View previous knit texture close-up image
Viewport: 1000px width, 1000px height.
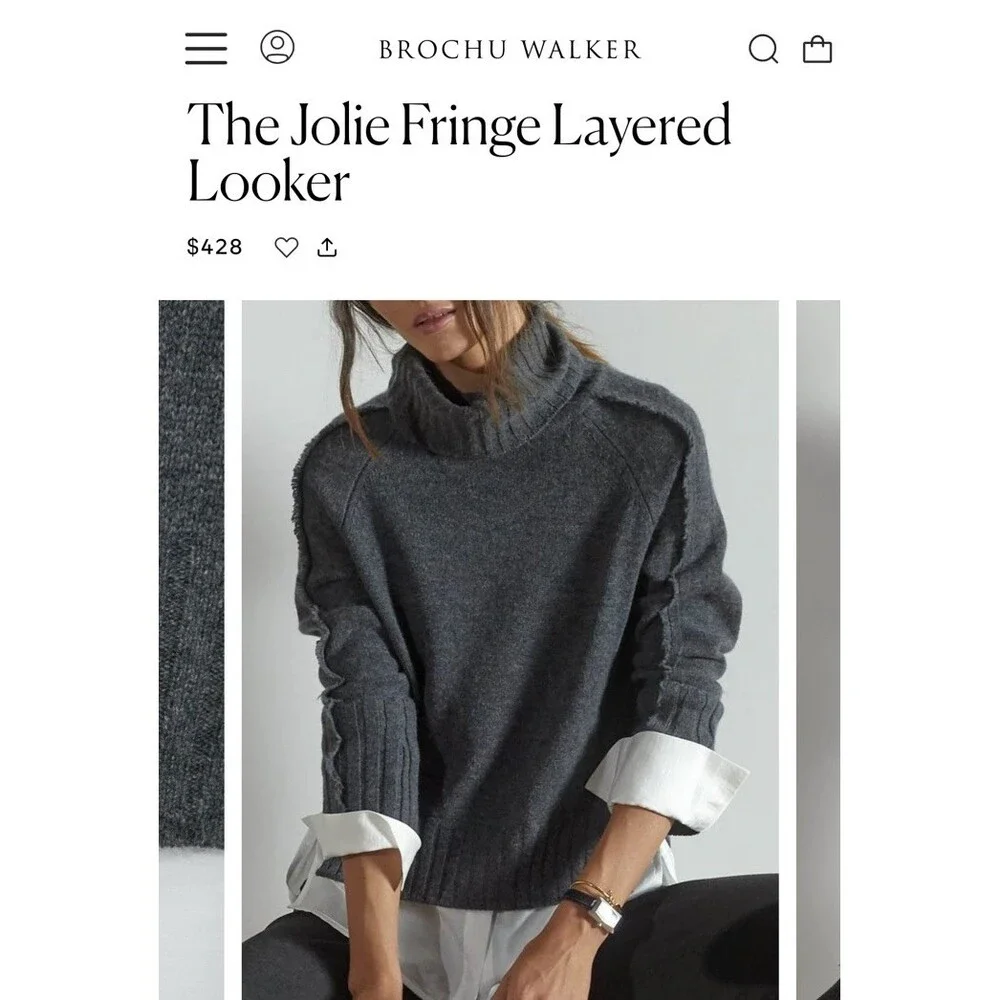[191, 650]
